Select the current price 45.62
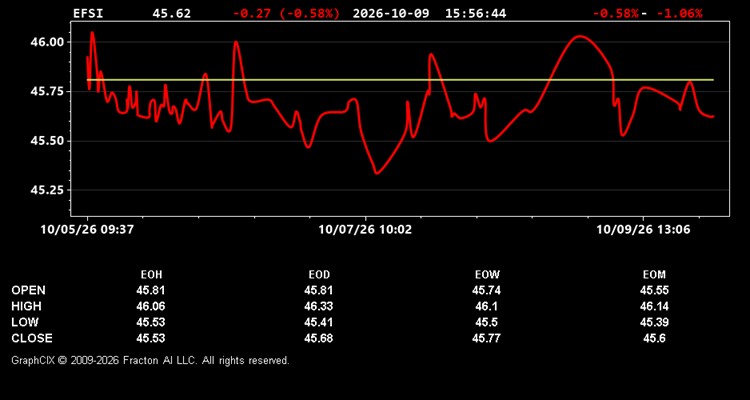Viewport: 750px width, 400px height. [x=171, y=13]
